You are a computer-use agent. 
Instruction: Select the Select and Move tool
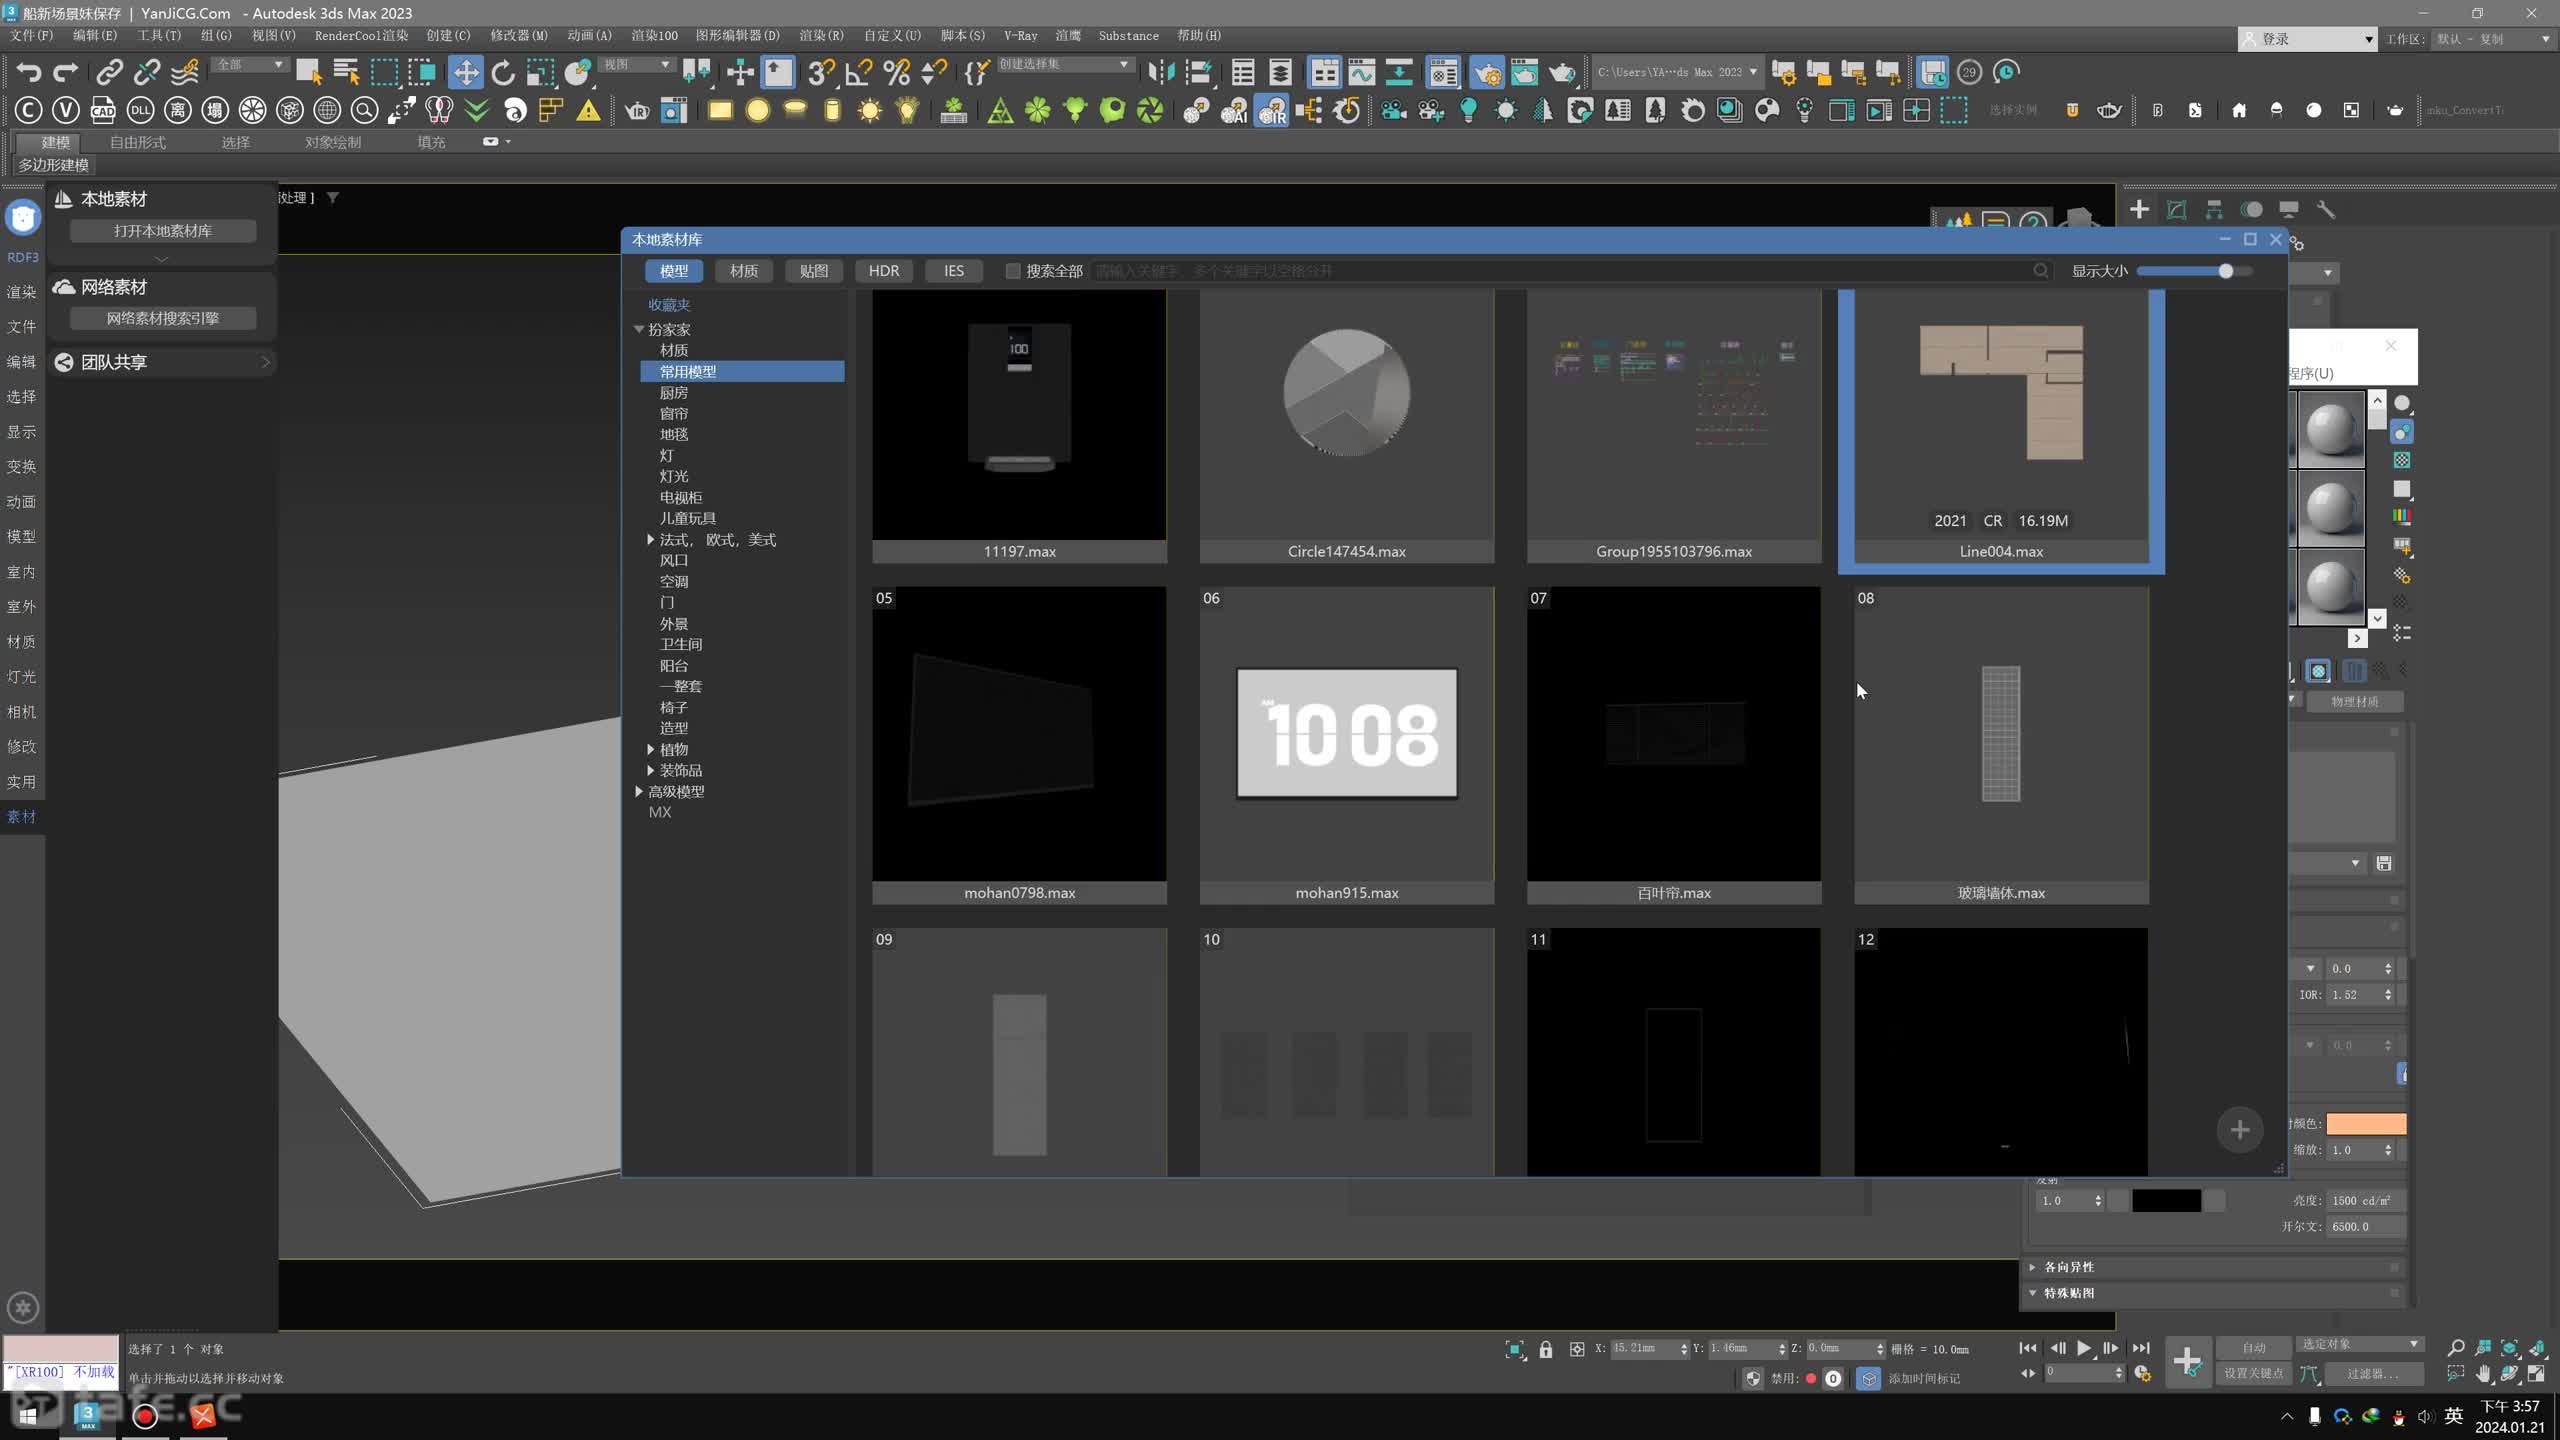click(x=465, y=72)
